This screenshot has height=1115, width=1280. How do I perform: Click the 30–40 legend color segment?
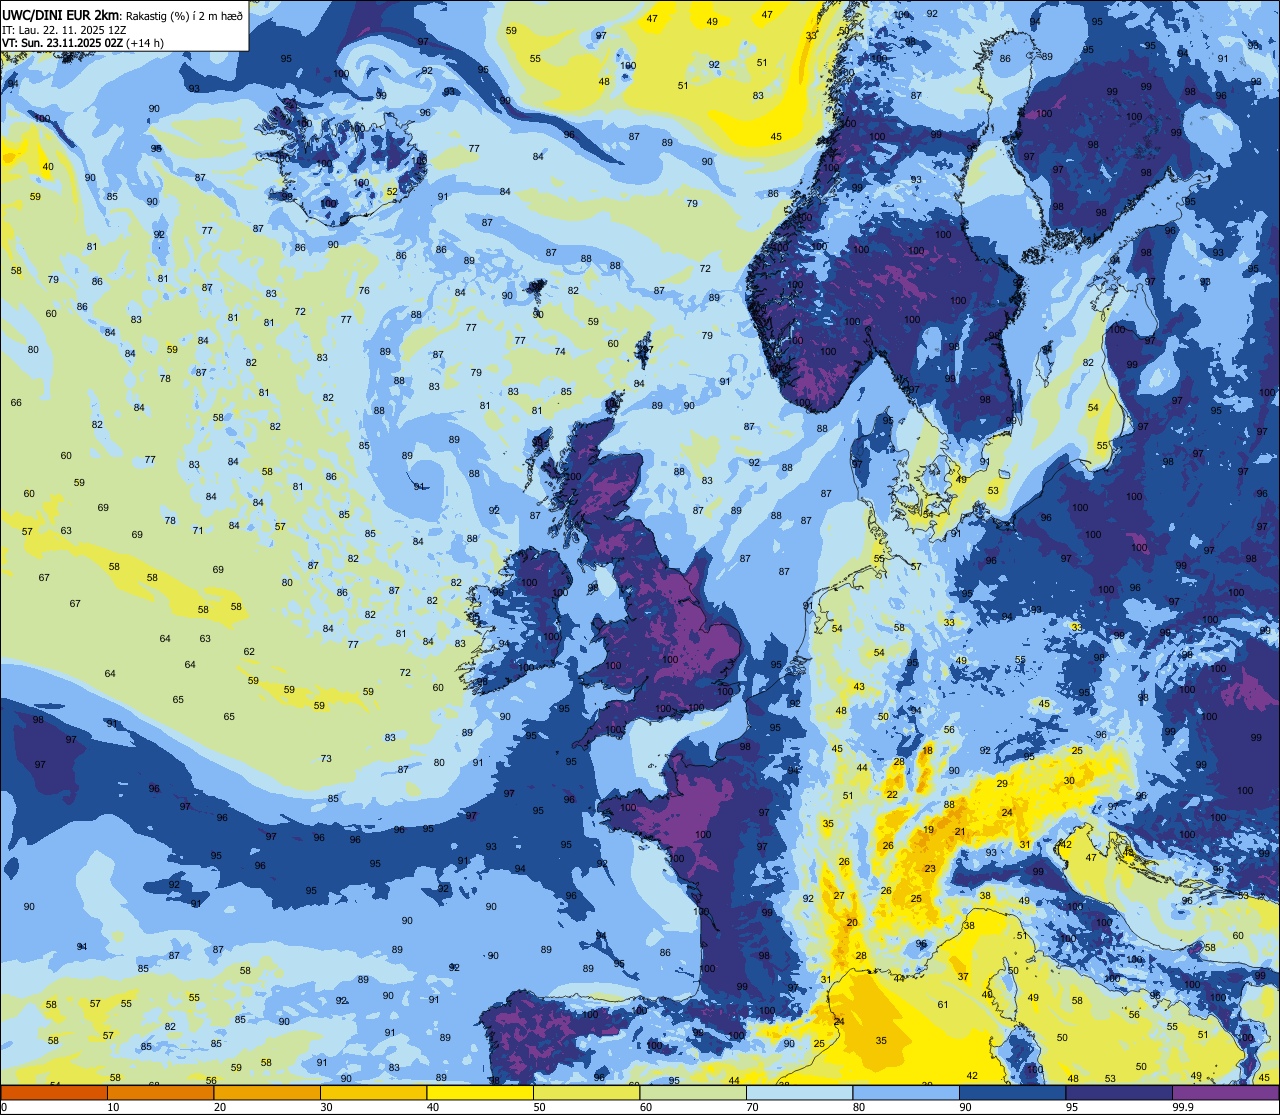pyautogui.click(x=373, y=1092)
